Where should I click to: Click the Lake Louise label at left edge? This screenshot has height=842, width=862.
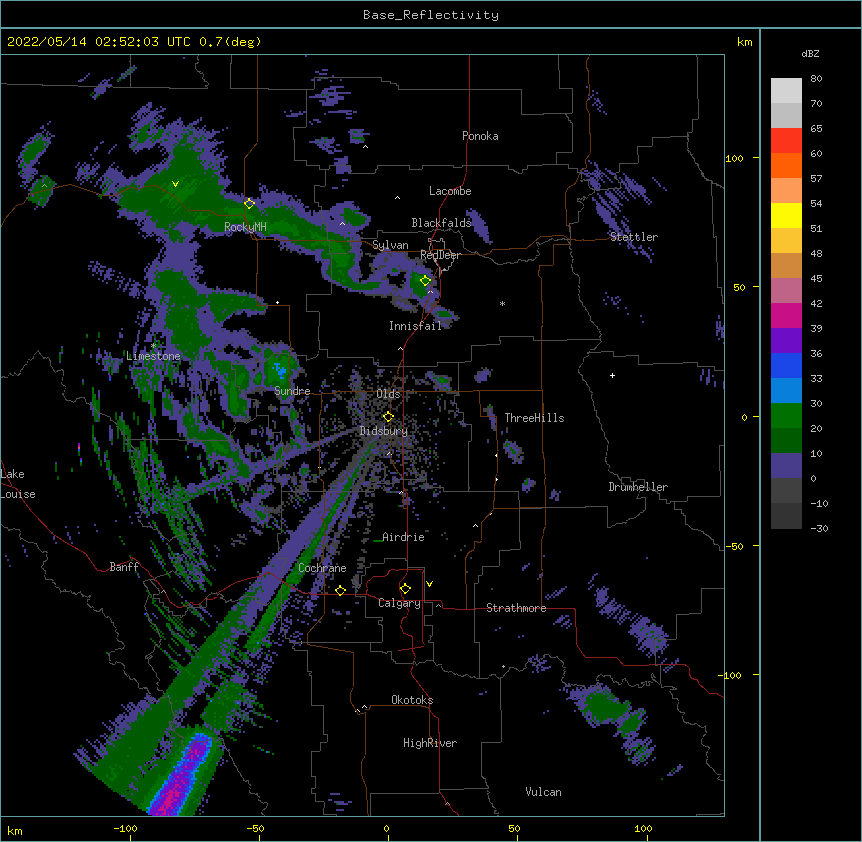[x=18, y=484]
